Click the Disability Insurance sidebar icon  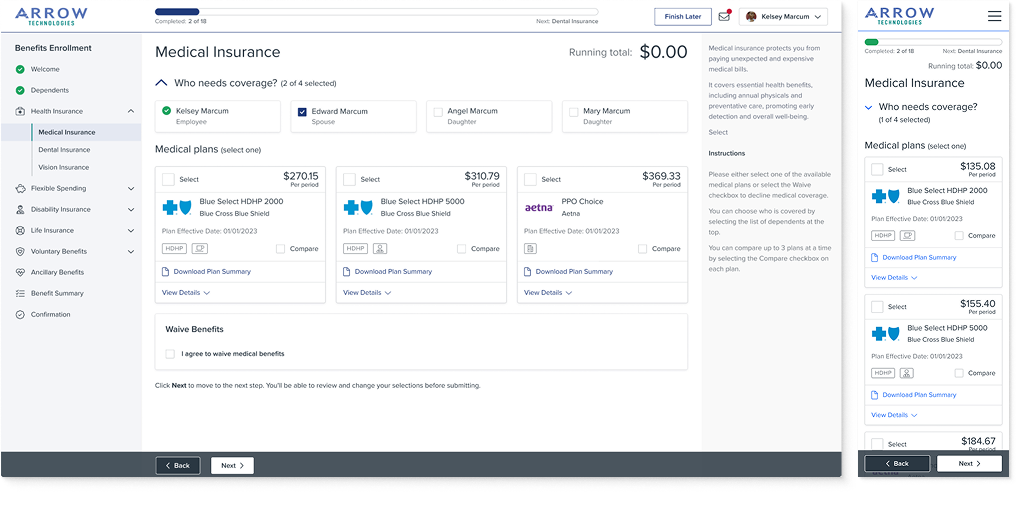pos(20,210)
